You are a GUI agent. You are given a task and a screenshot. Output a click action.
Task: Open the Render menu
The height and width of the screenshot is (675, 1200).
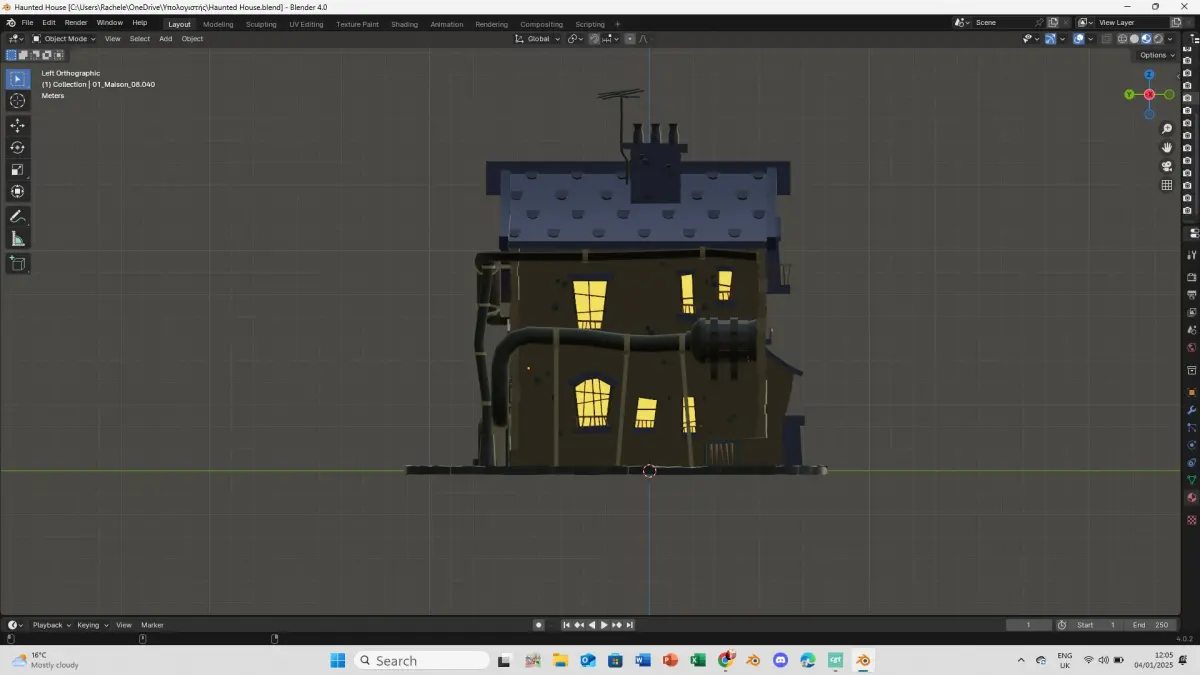76,22
